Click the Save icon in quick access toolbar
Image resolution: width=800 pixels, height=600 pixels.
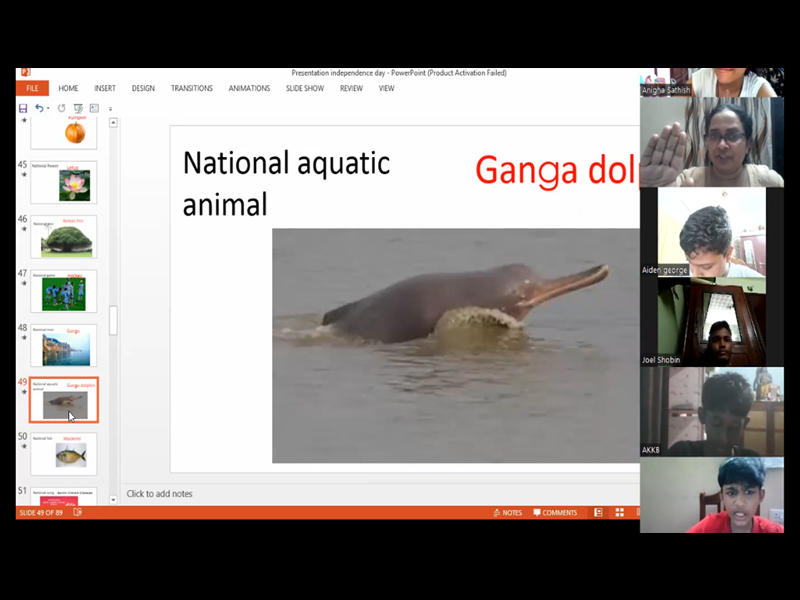click(23, 108)
